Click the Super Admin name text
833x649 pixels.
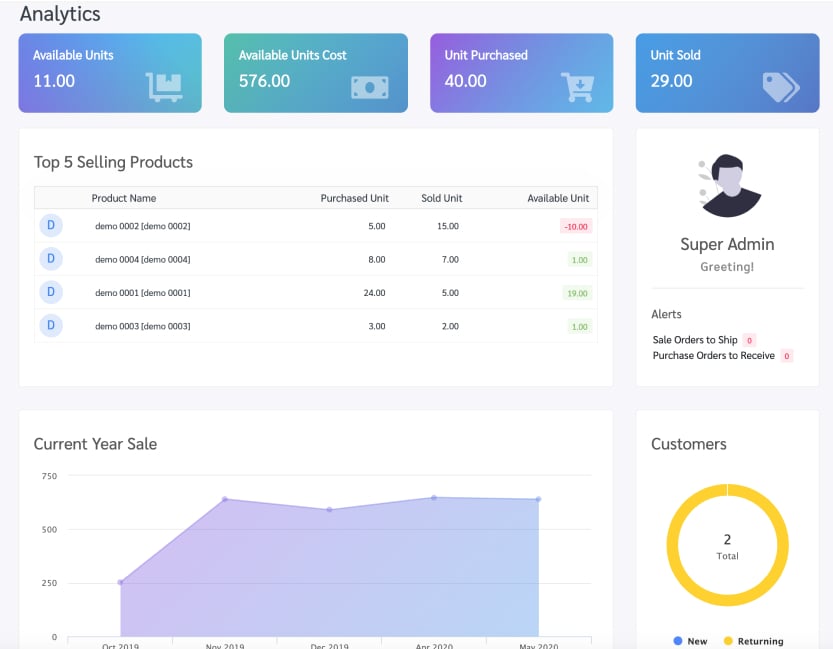727,244
